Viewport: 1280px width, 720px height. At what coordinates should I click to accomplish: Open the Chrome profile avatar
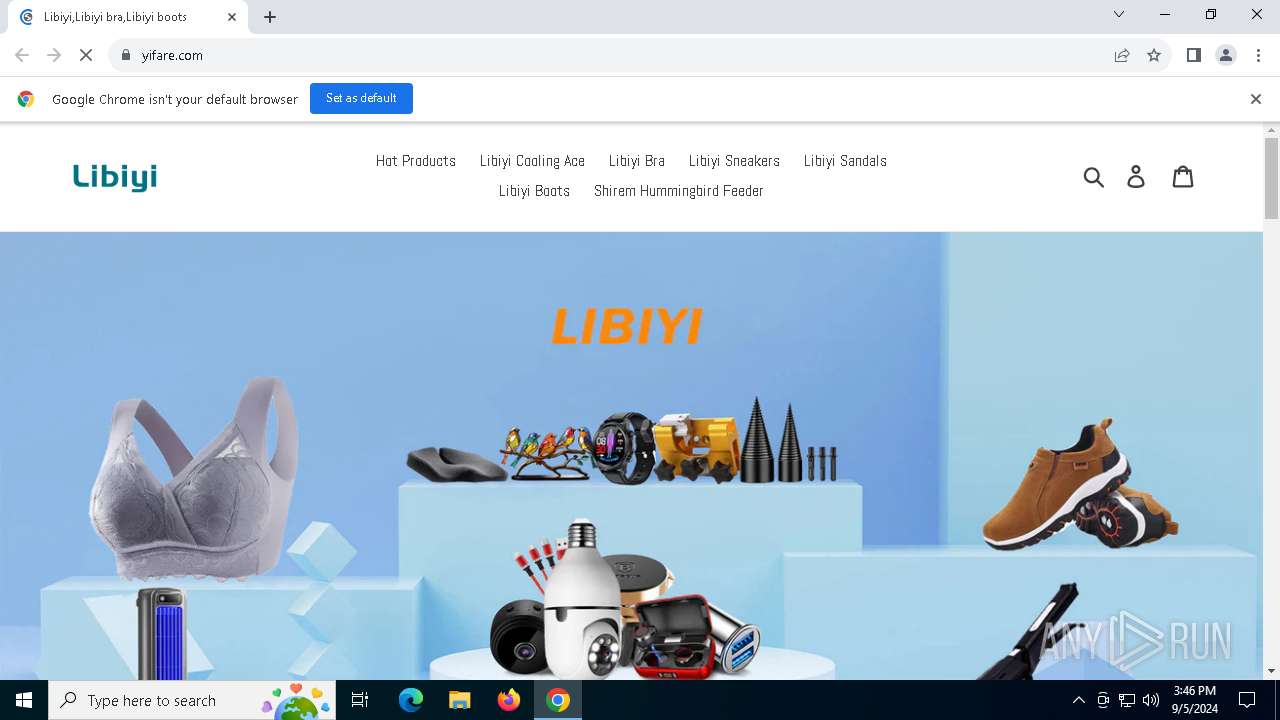[x=1226, y=55]
